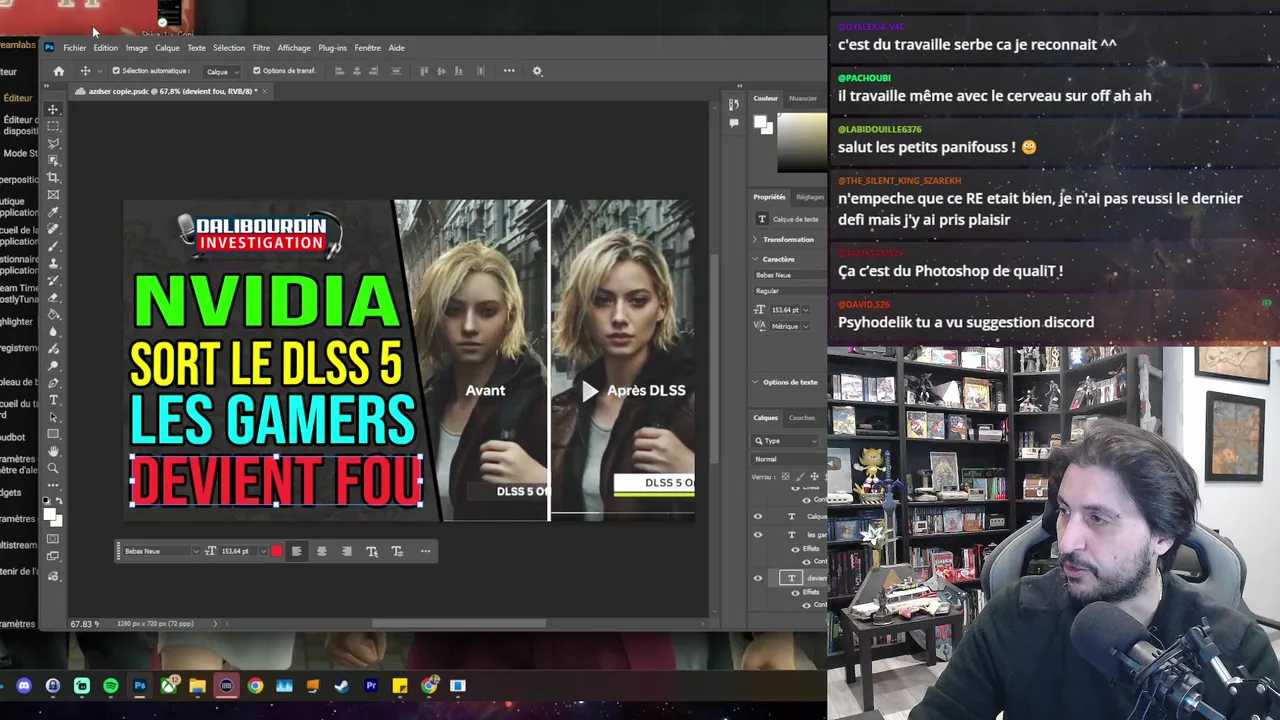Viewport: 1280px width, 720px height.
Task: Expand the Transformation section
Action: pos(755,239)
